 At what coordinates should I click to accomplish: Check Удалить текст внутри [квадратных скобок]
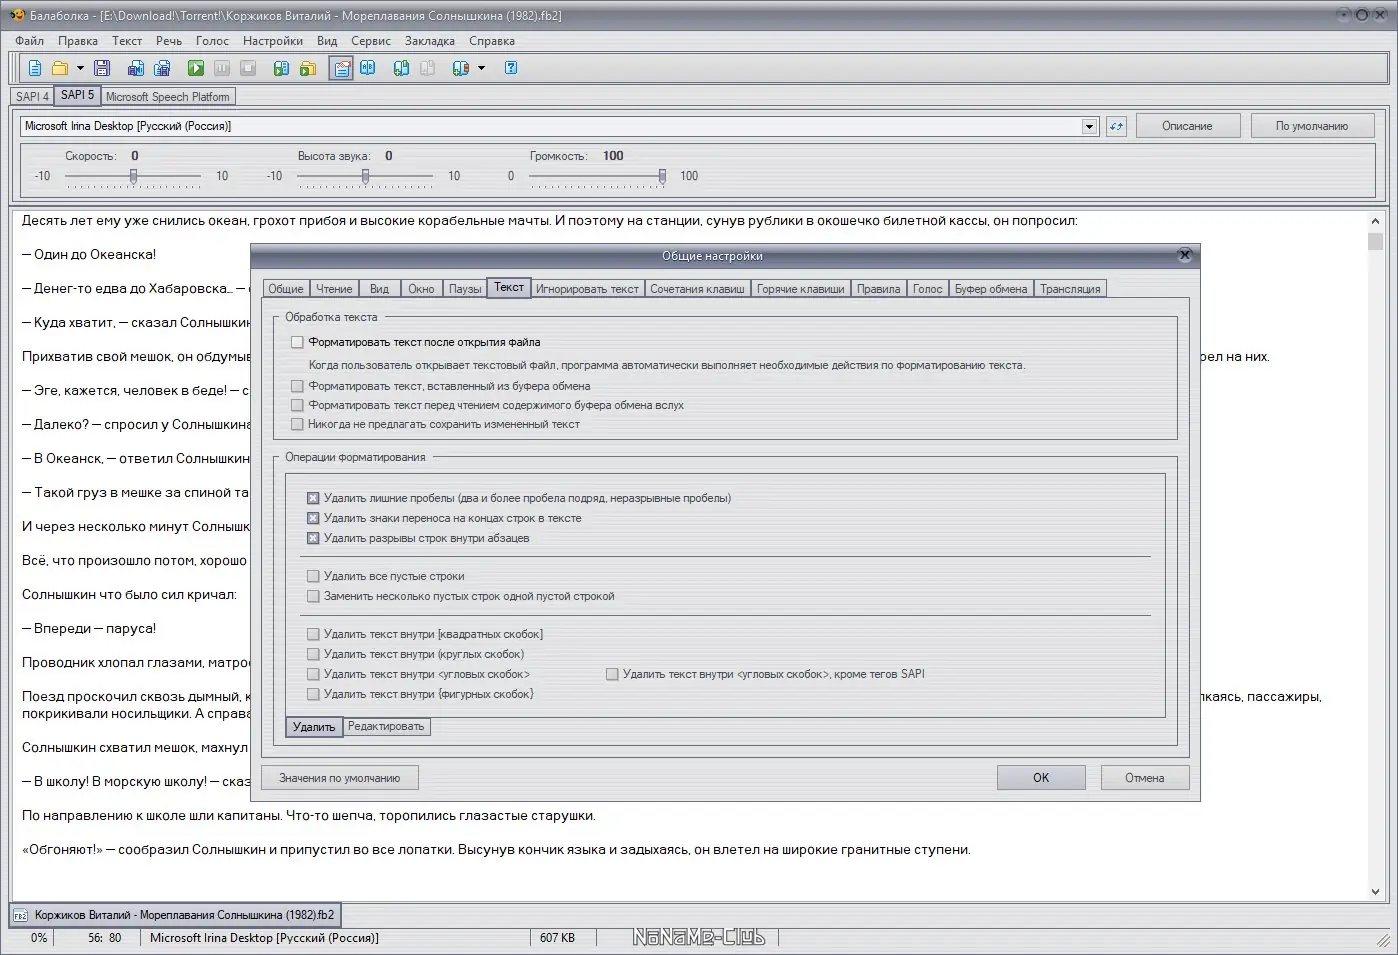click(x=313, y=634)
